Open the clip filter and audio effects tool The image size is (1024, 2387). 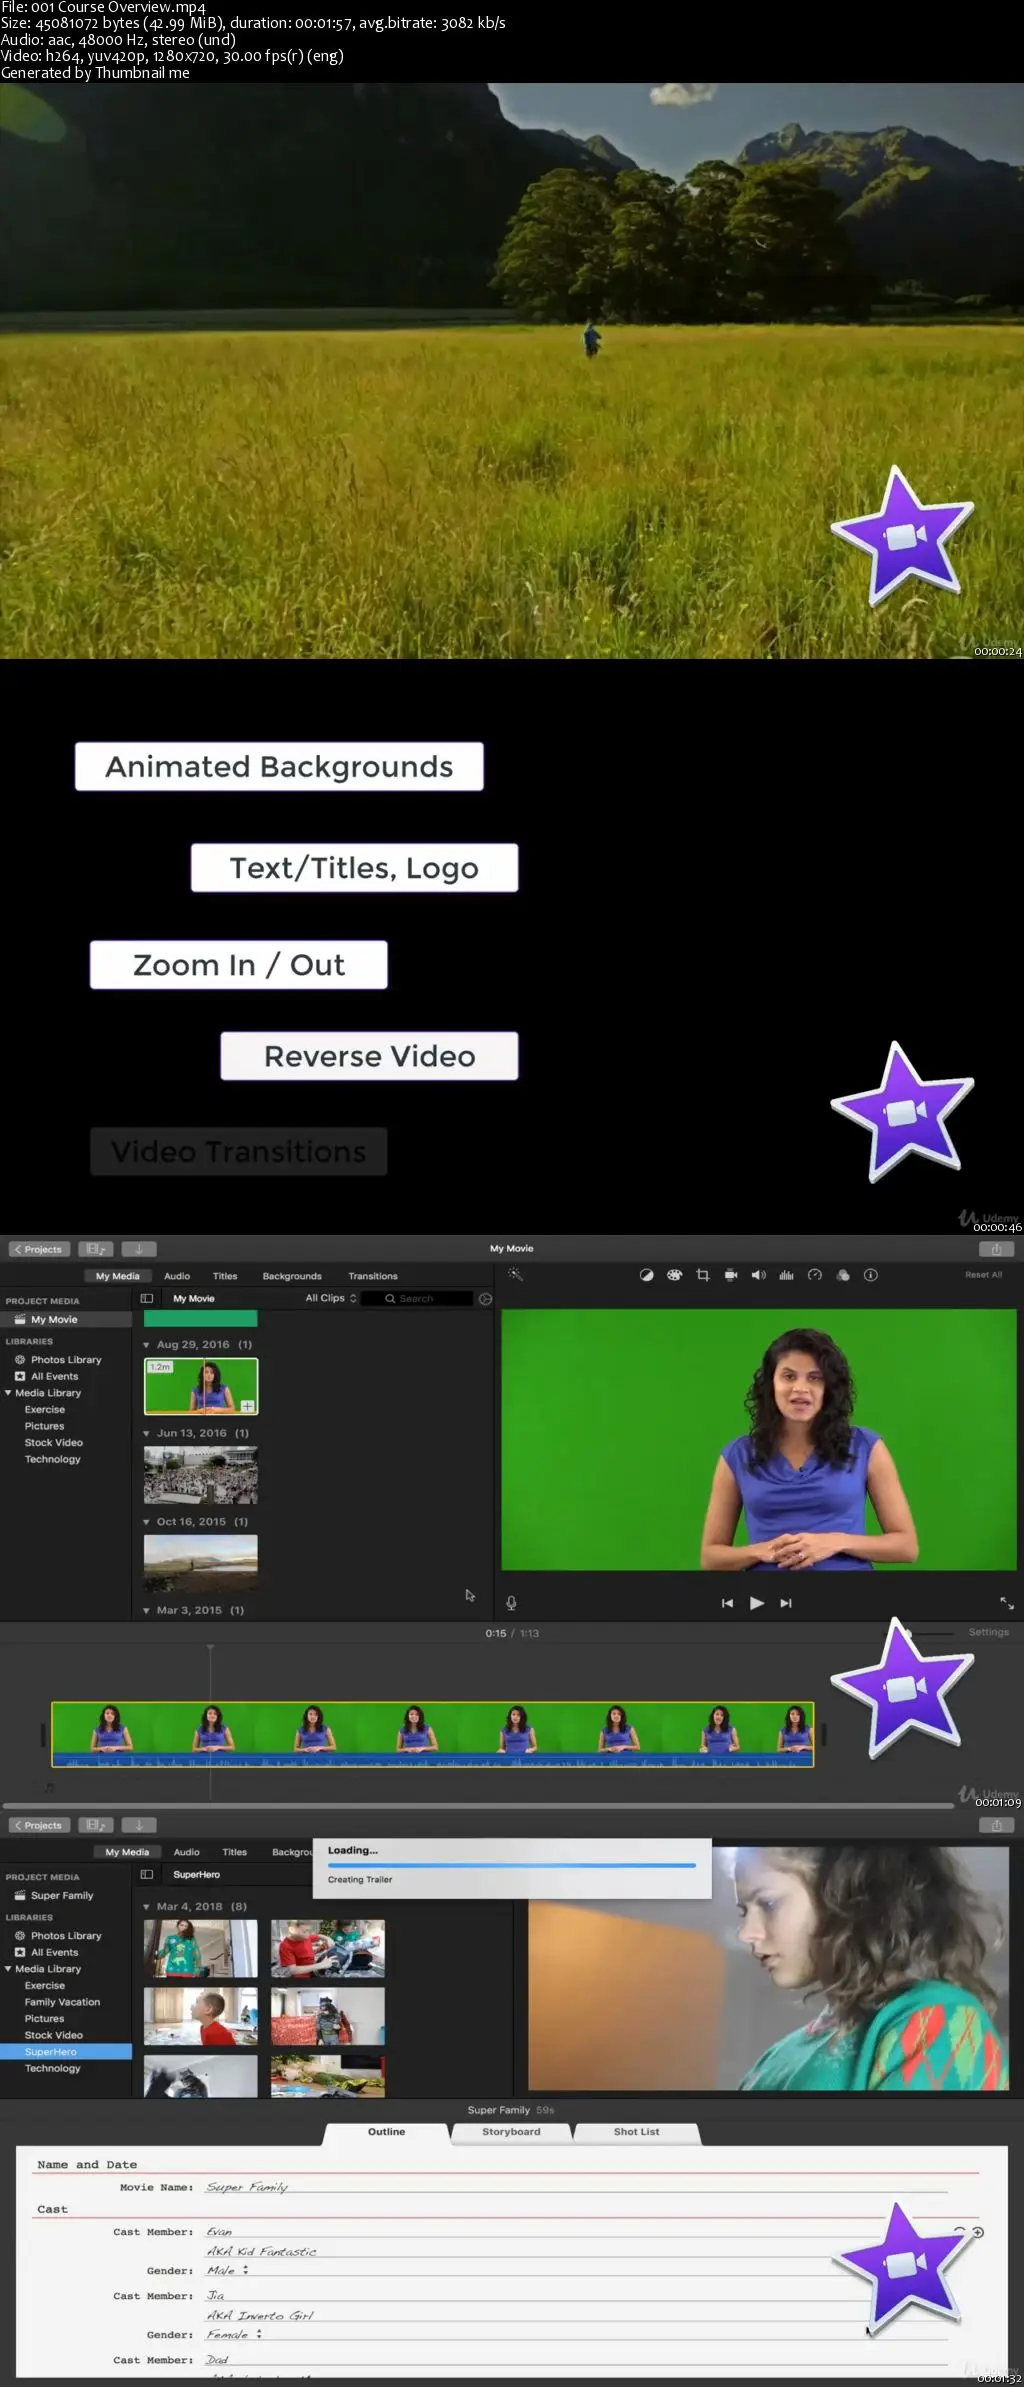(x=843, y=1275)
